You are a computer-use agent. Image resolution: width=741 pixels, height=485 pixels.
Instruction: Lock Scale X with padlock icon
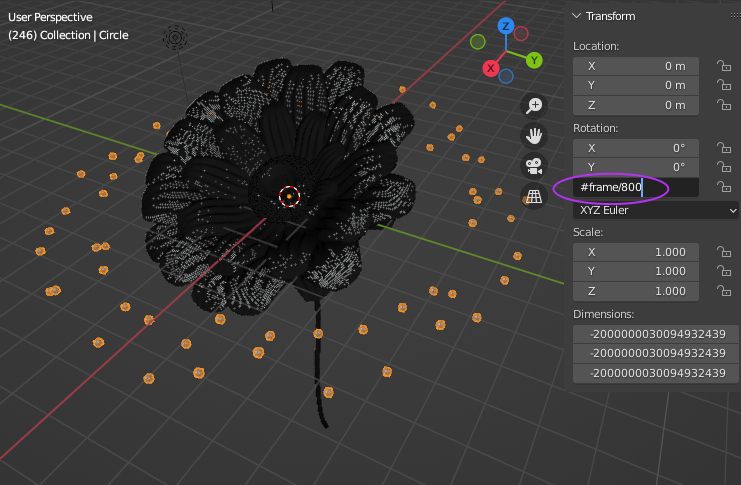click(724, 251)
